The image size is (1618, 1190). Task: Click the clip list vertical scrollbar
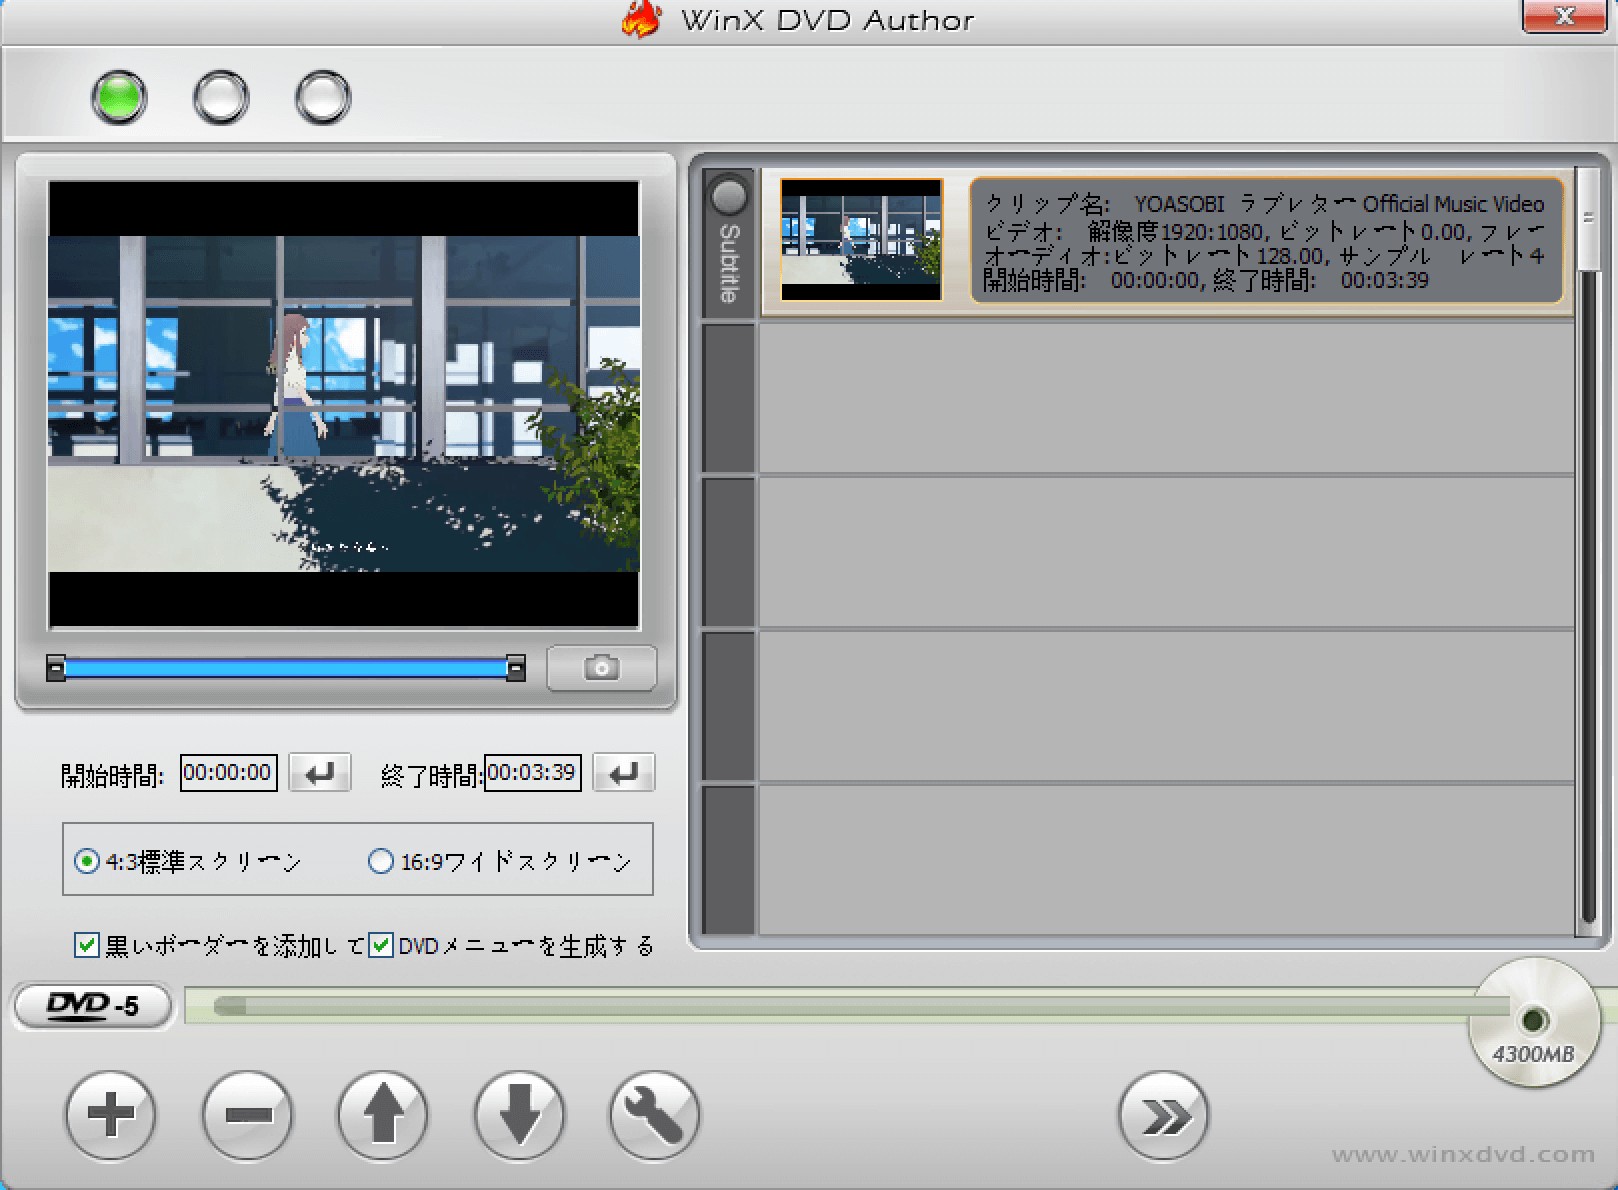click(1588, 550)
